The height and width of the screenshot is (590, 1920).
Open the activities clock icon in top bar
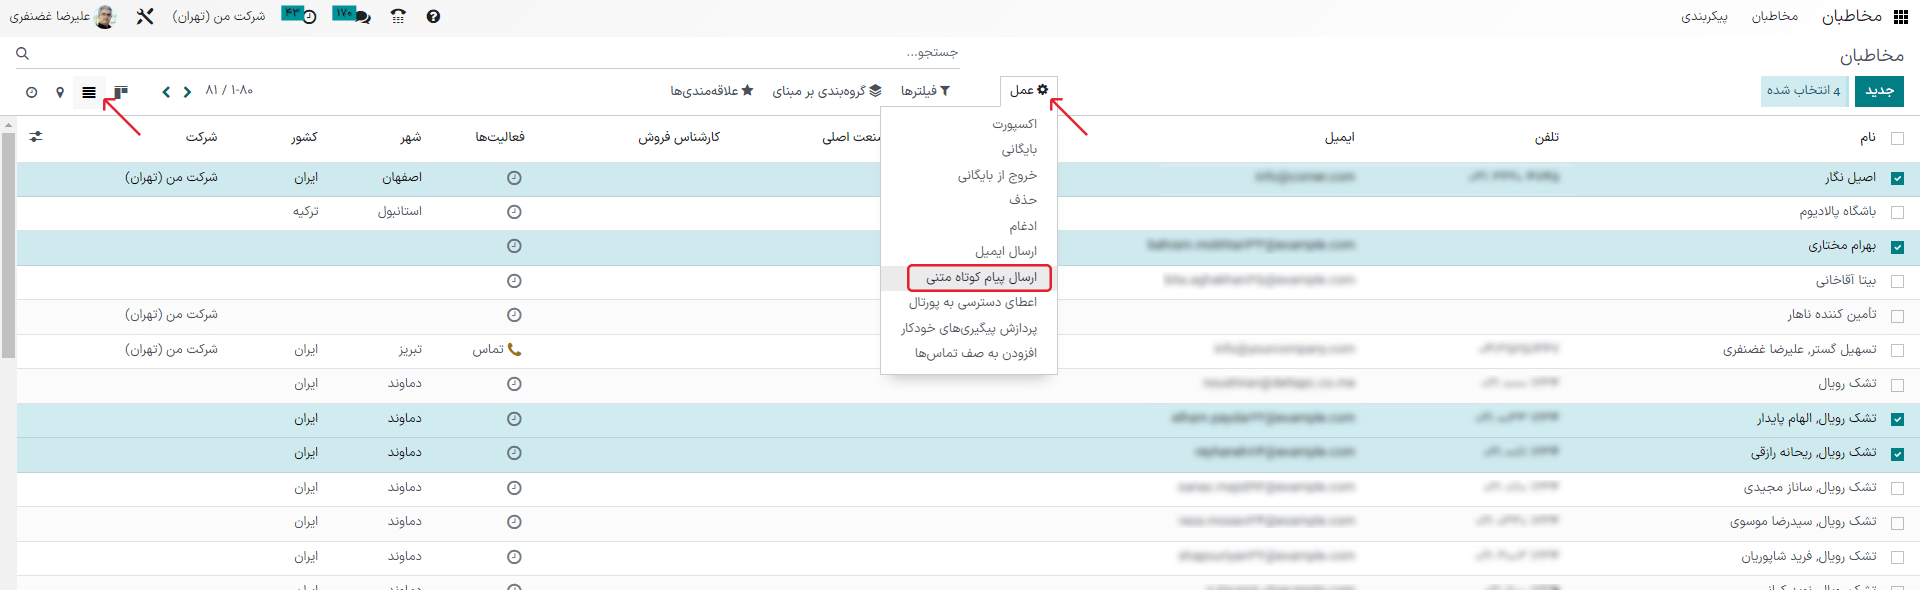click(x=299, y=16)
